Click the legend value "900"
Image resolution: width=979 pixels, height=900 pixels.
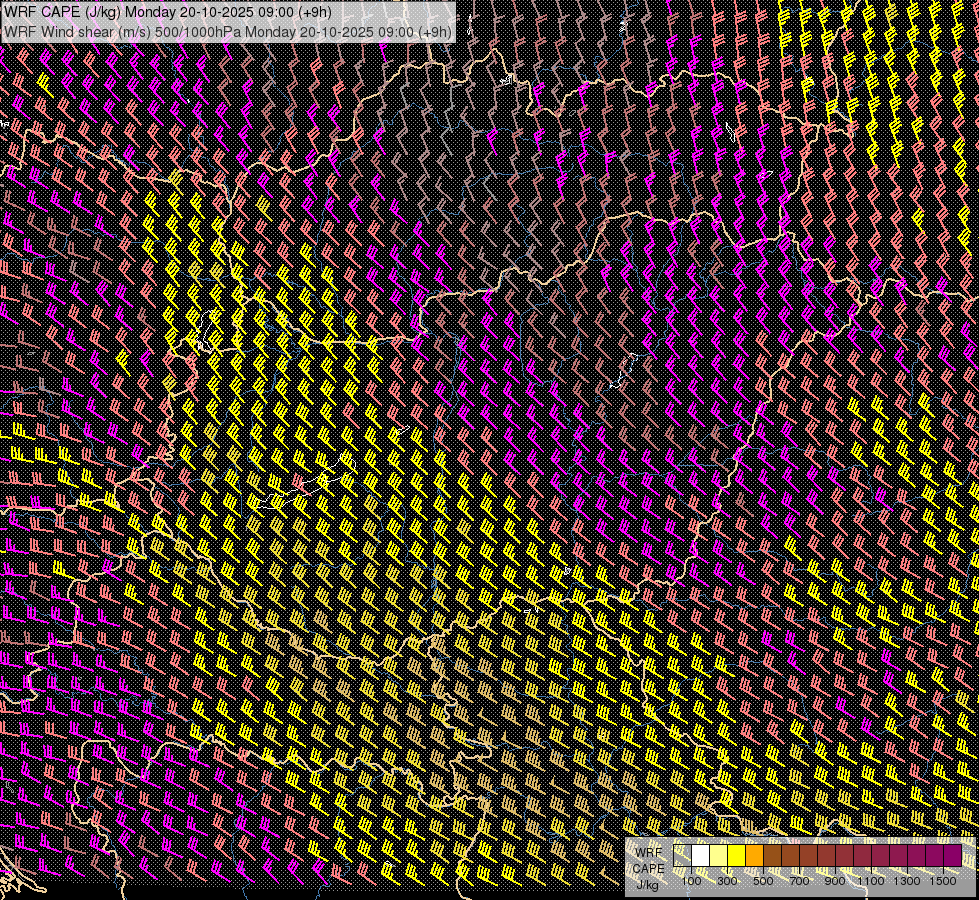(x=835, y=881)
